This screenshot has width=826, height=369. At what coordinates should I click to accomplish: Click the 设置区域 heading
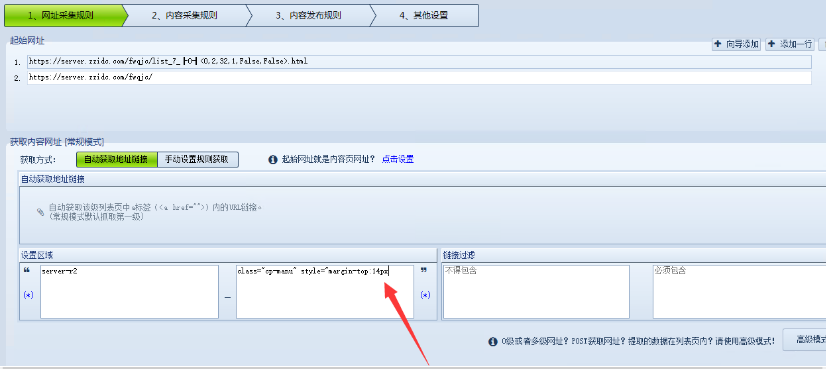(37, 255)
